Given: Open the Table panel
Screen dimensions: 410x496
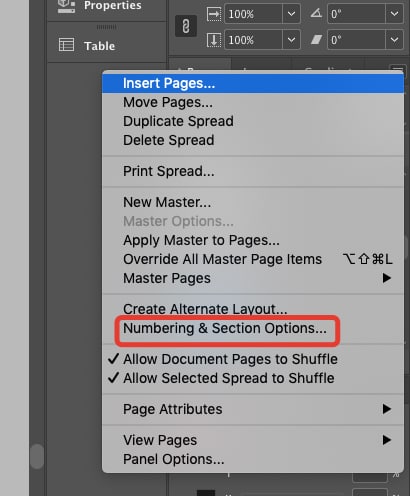Looking at the screenshot, I should (x=107, y=46).
